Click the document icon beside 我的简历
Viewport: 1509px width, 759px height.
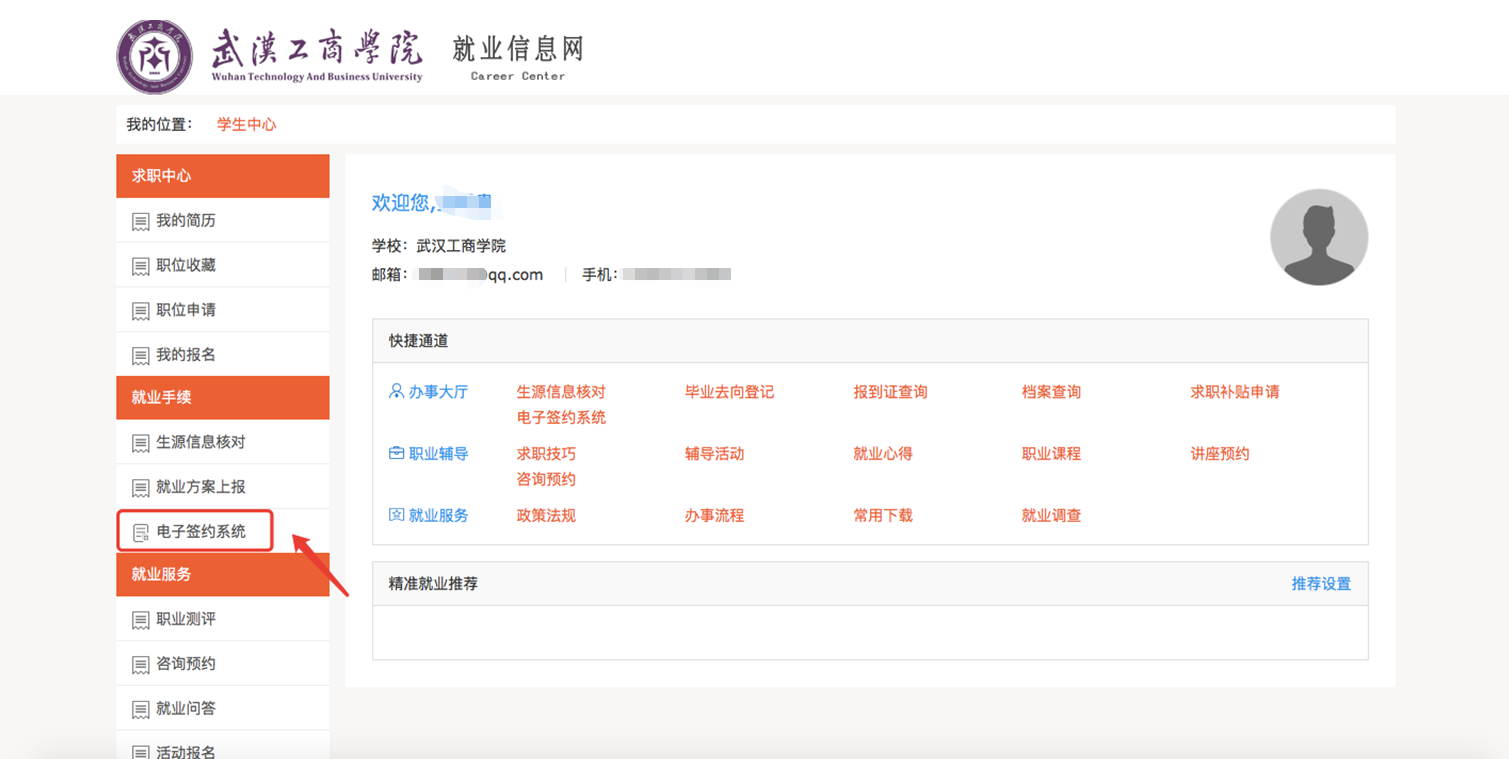click(141, 222)
